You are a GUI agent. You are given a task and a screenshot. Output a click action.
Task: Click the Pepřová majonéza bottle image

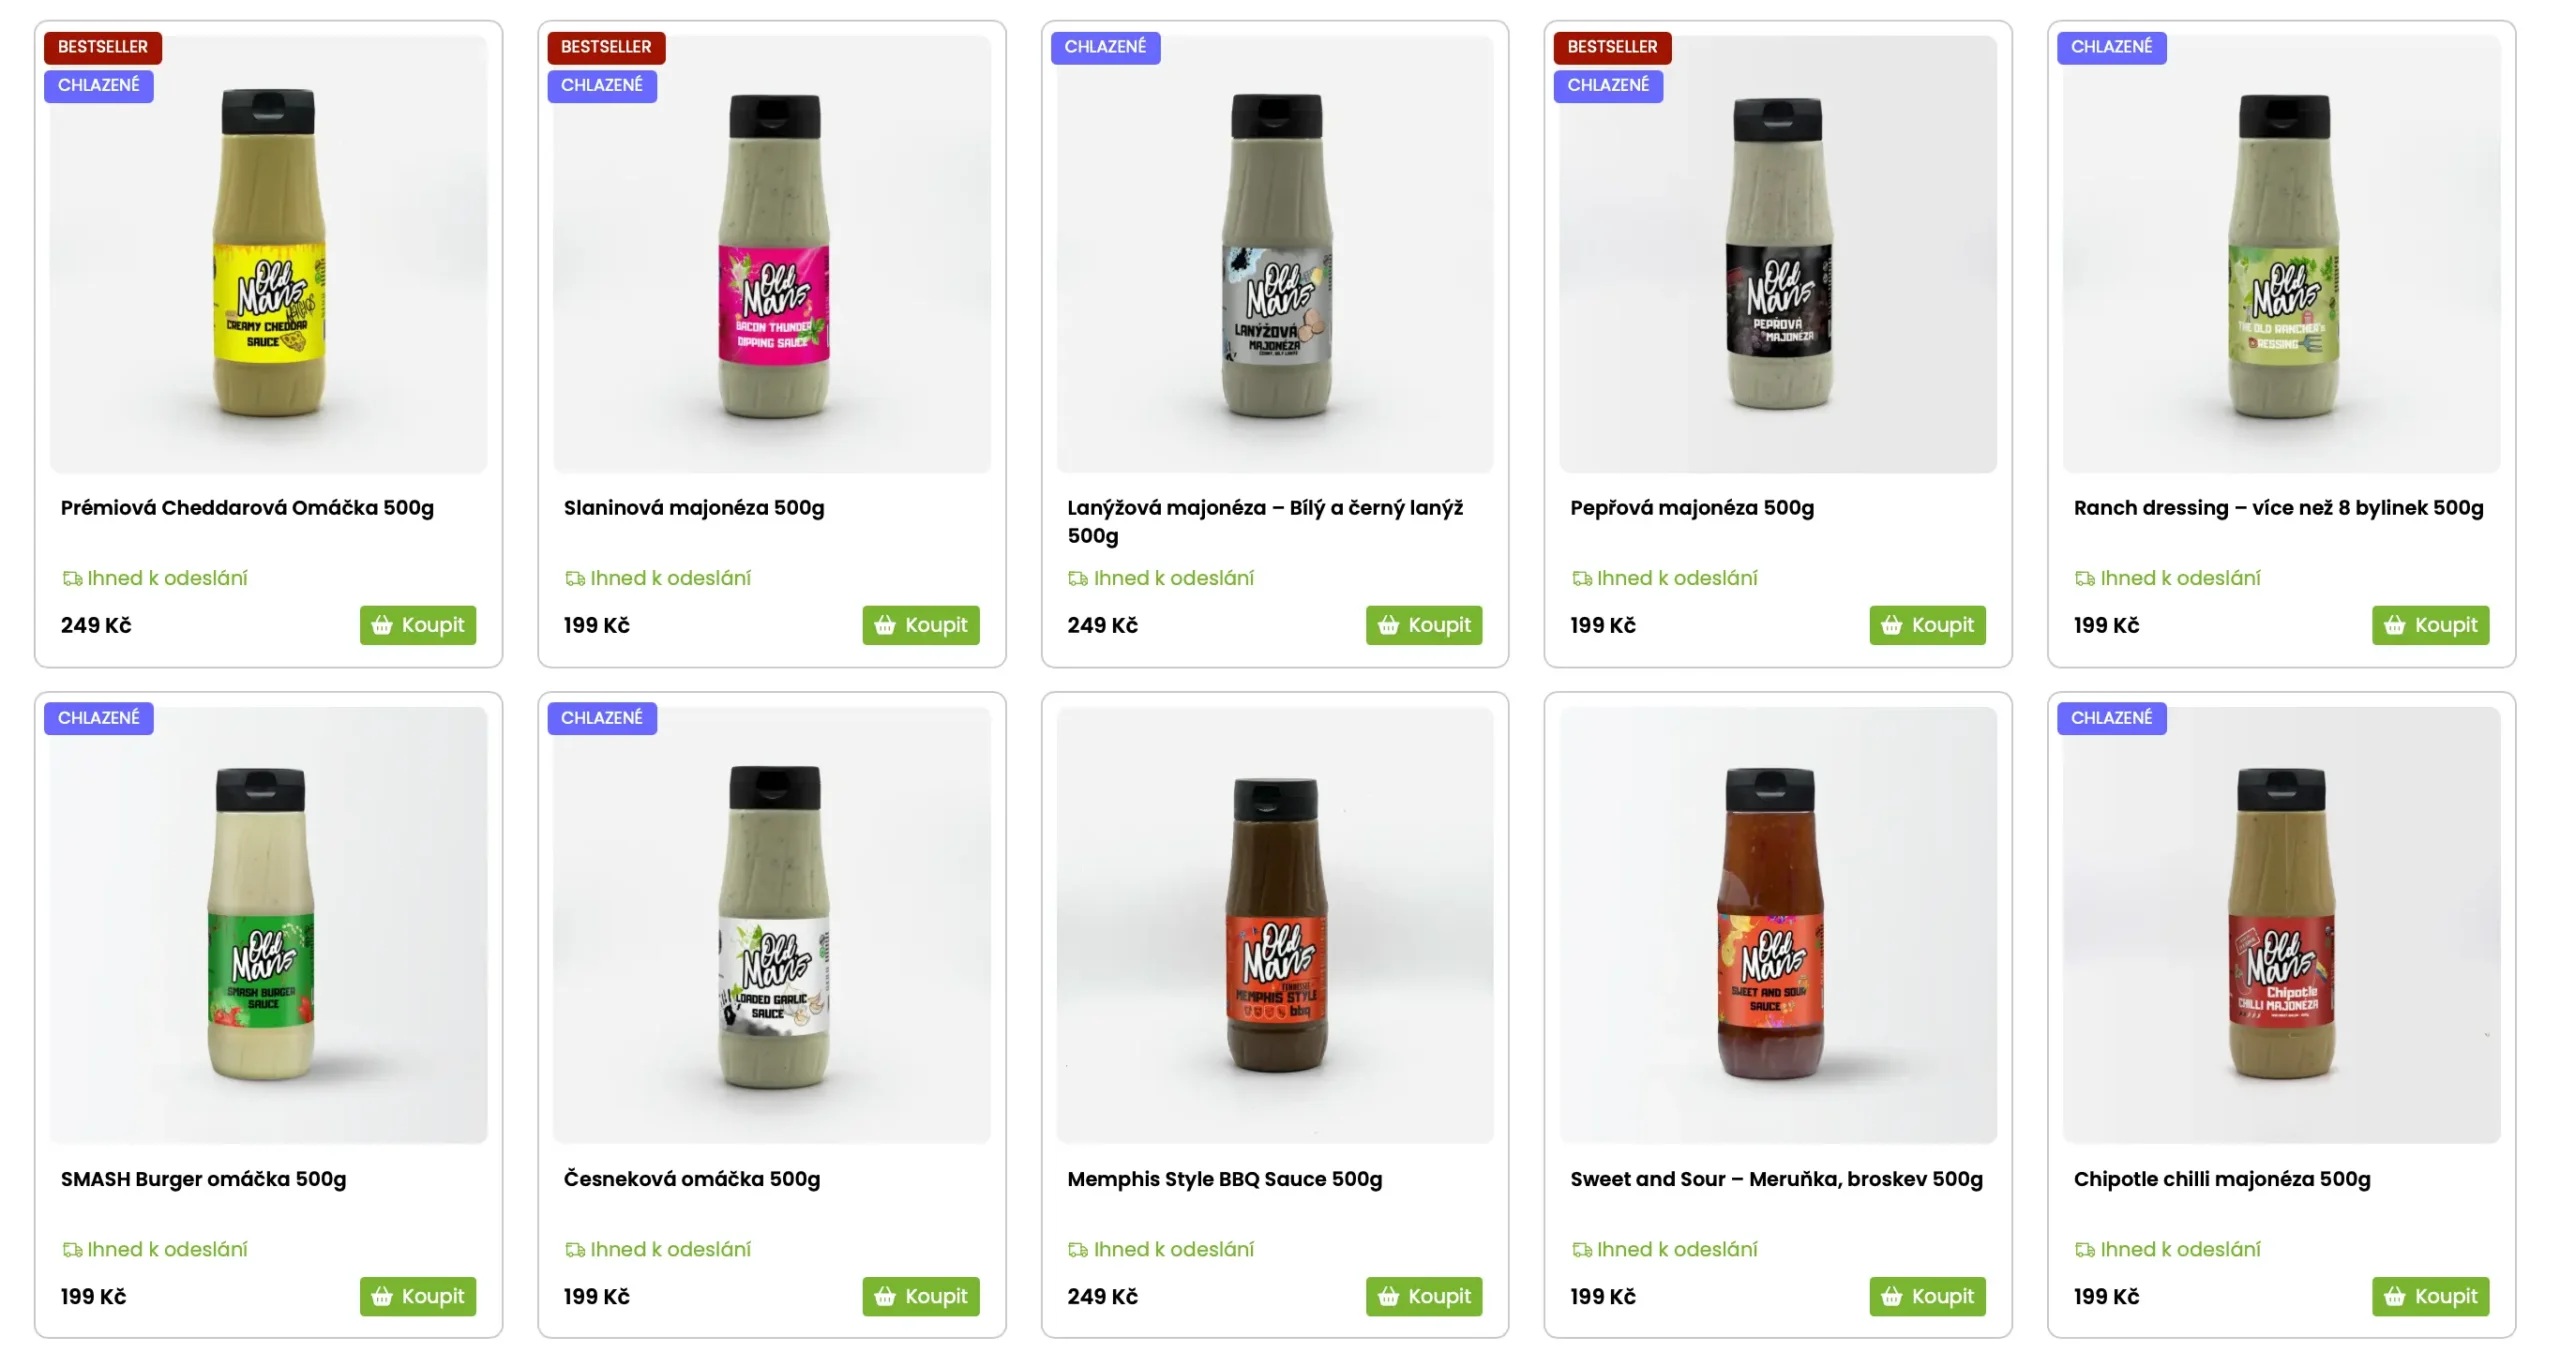1778,254
